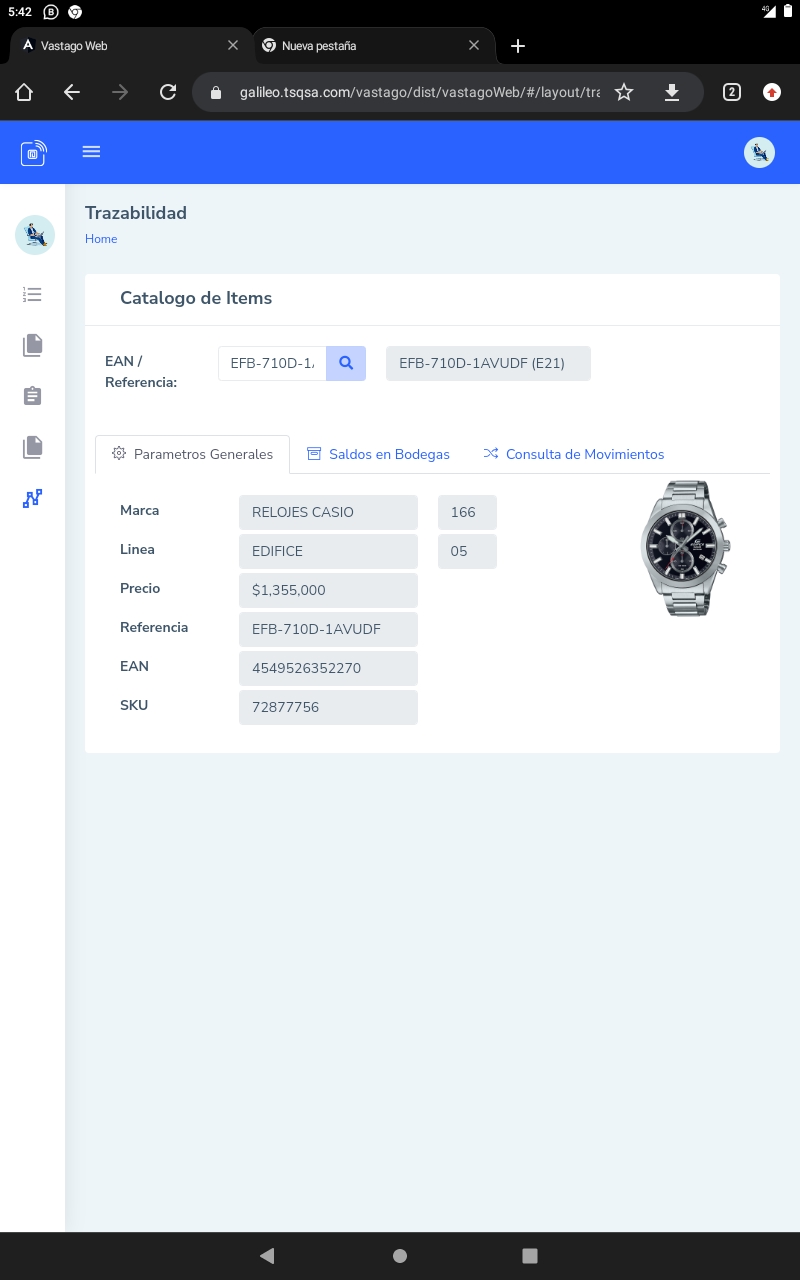Click the magnifier search button beside EAN field

346,363
